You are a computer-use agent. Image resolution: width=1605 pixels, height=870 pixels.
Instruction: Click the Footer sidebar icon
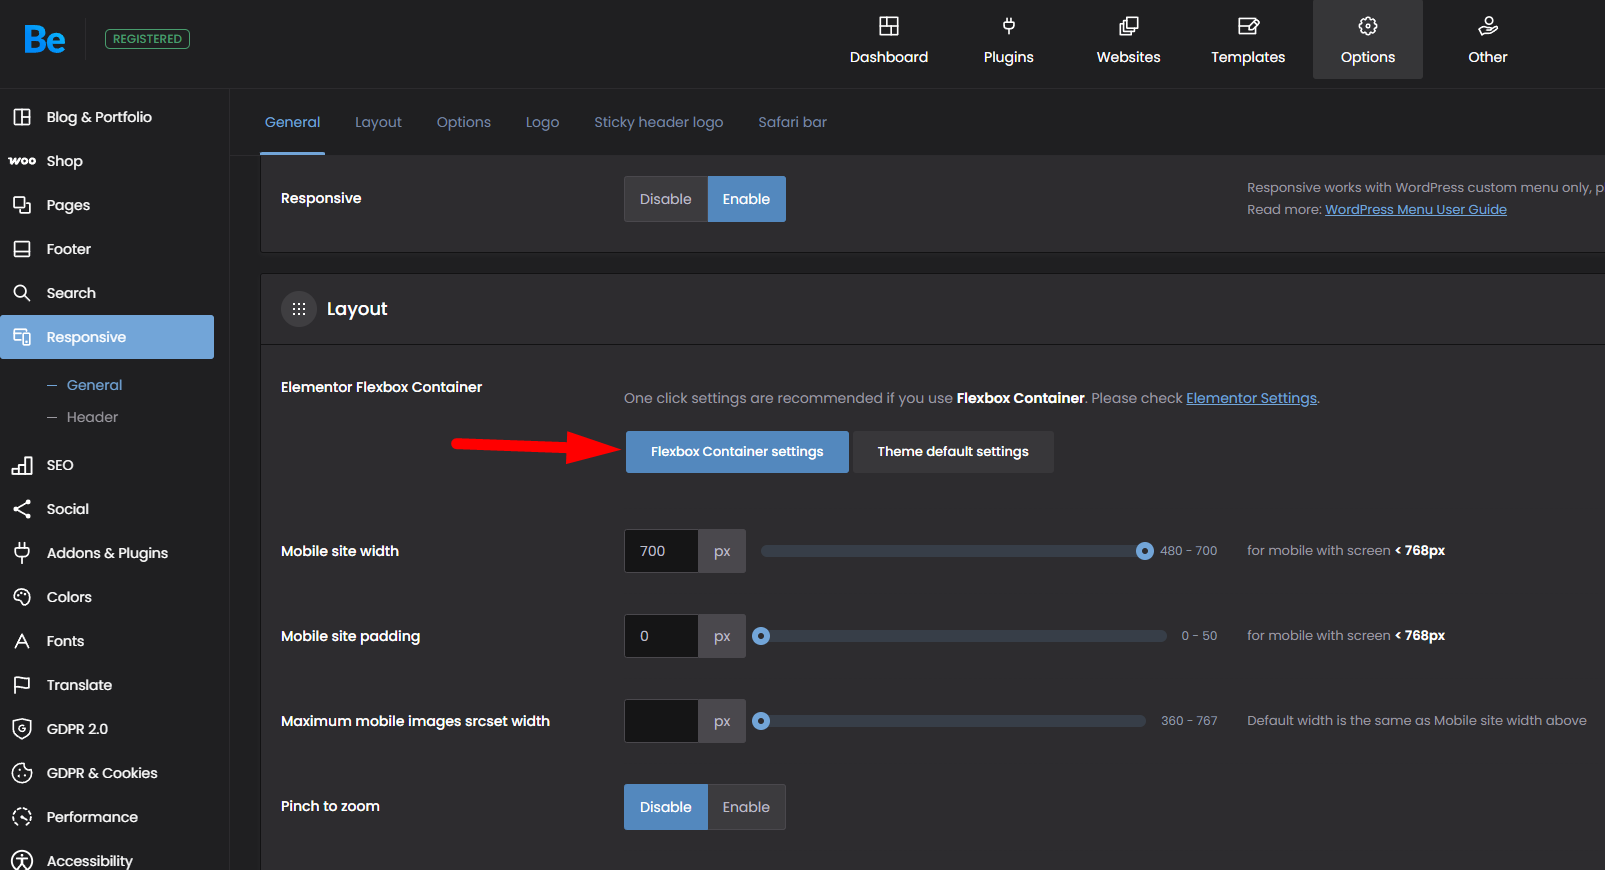[22, 249]
